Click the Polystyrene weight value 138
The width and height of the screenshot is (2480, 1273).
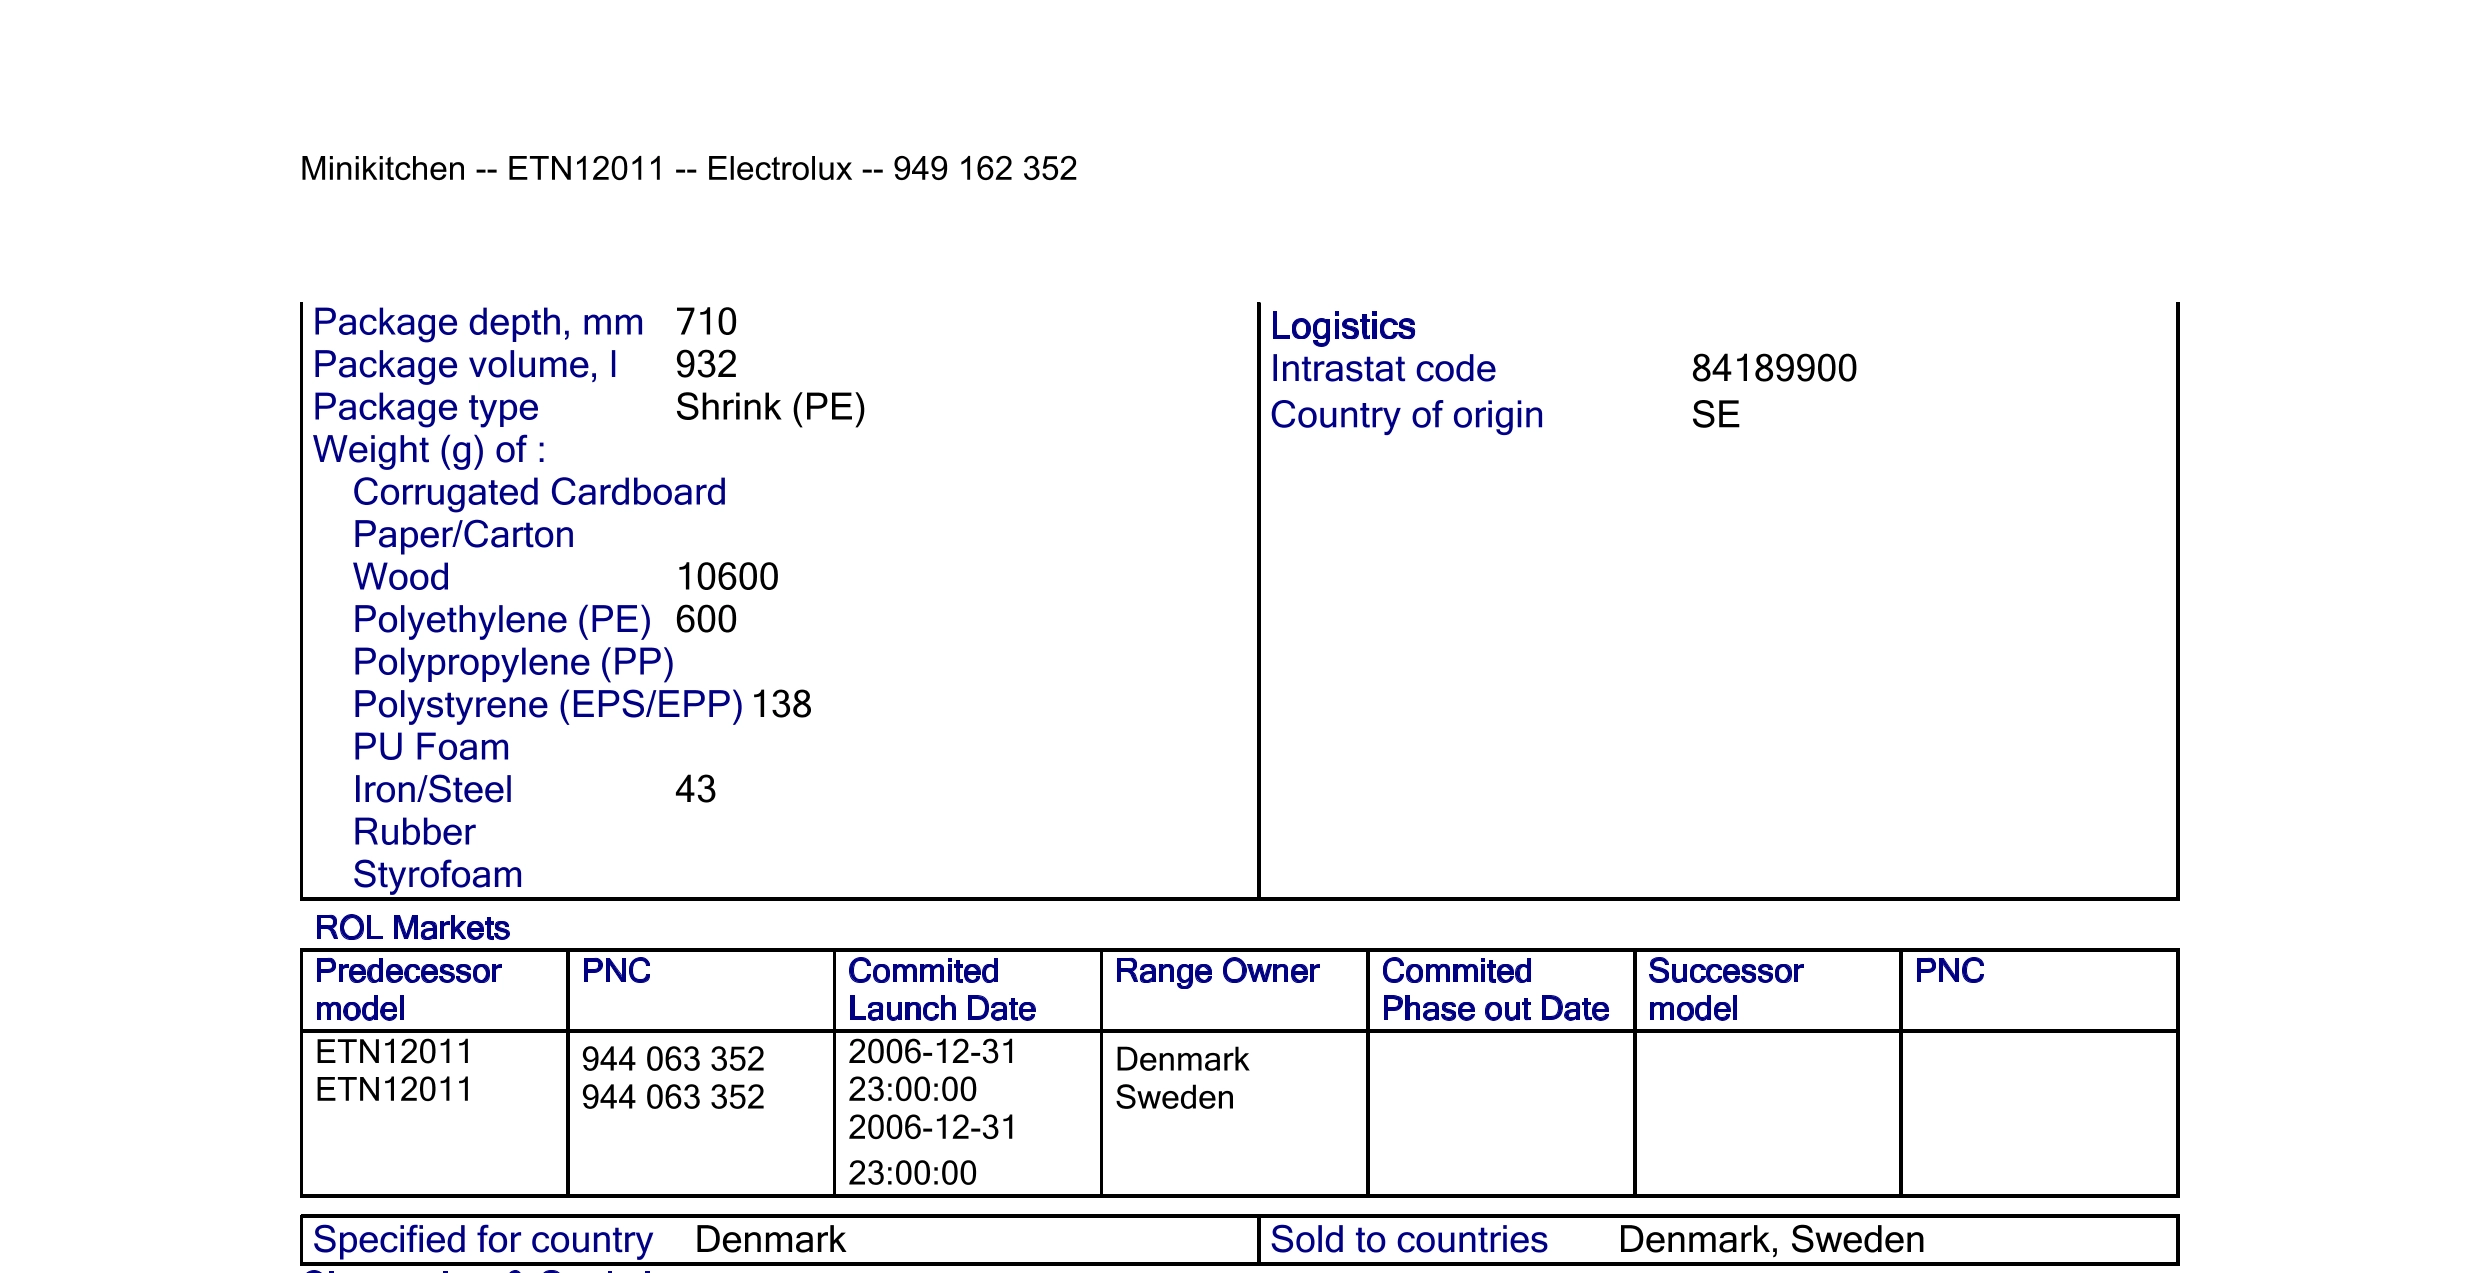(x=781, y=705)
